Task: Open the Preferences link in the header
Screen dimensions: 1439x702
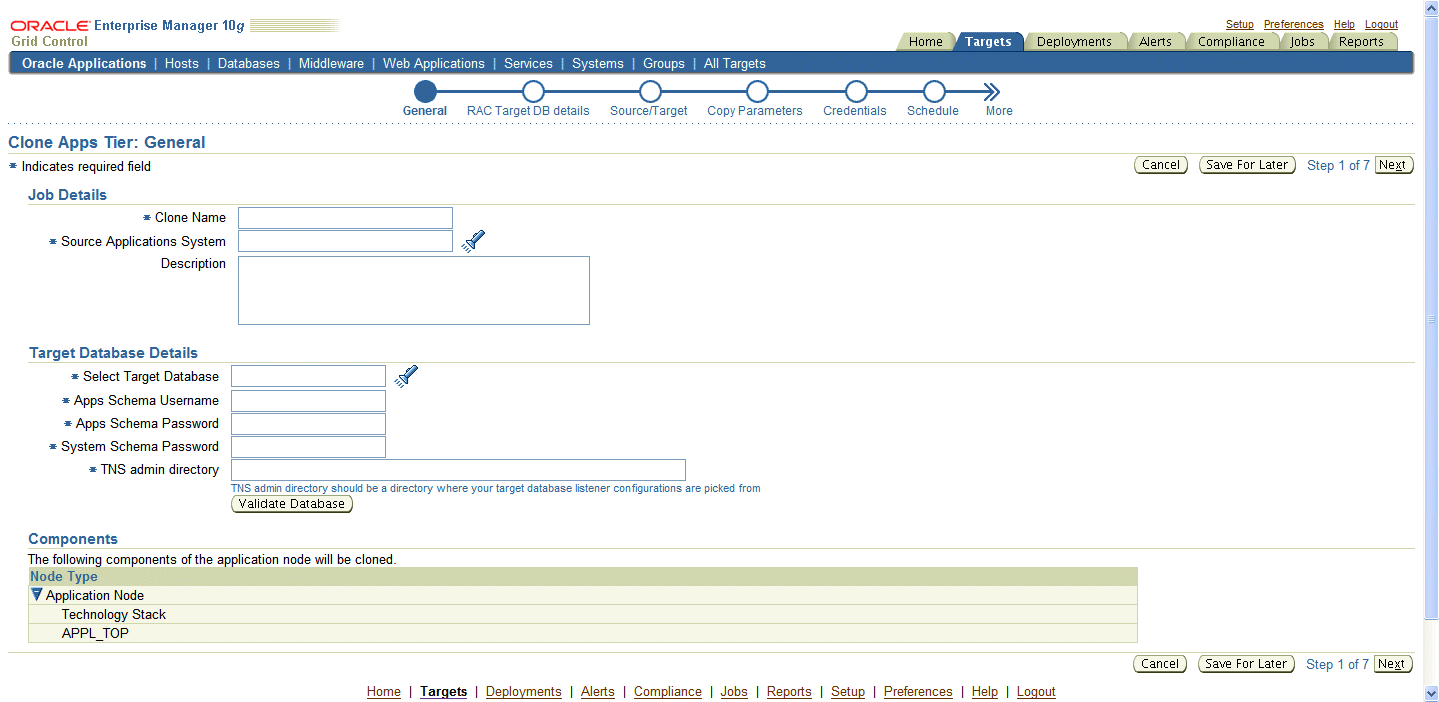Action: (1294, 24)
